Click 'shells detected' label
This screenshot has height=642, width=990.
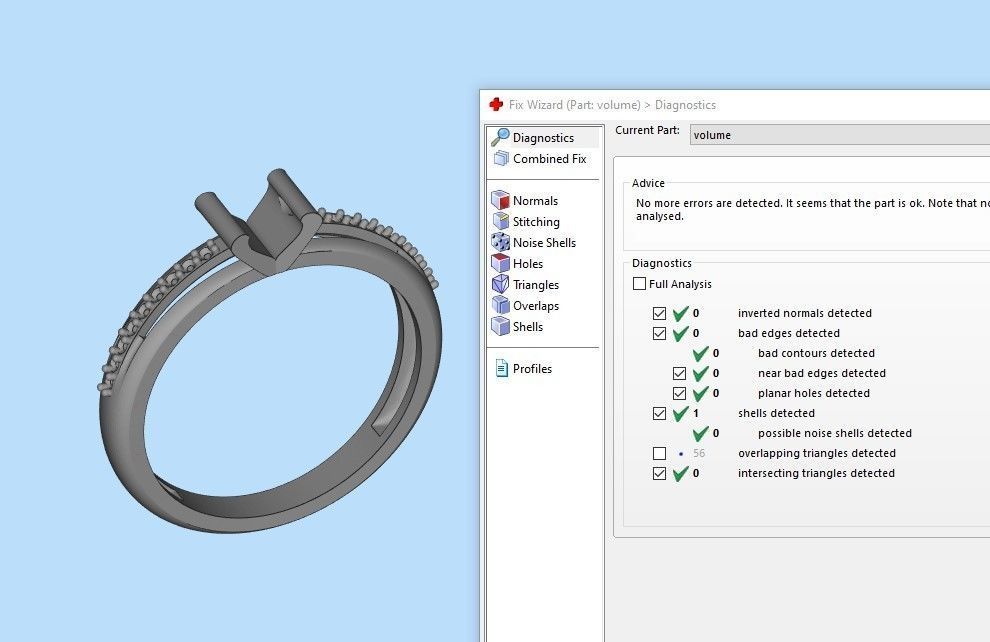776,413
